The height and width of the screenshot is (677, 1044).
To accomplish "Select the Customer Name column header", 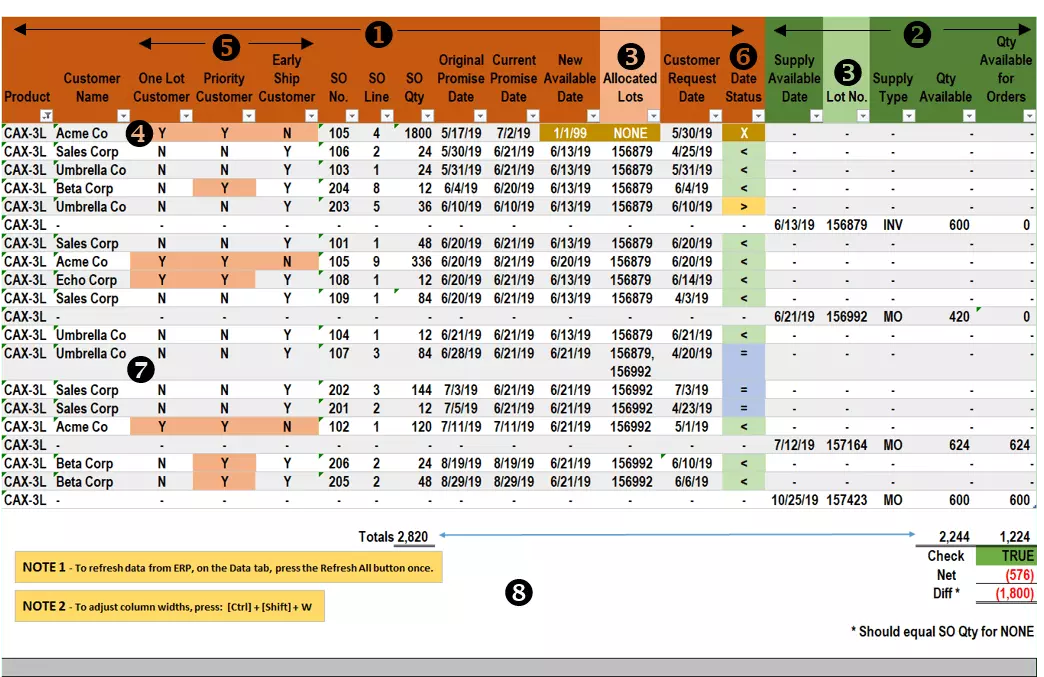I will [x=92, y=87].
